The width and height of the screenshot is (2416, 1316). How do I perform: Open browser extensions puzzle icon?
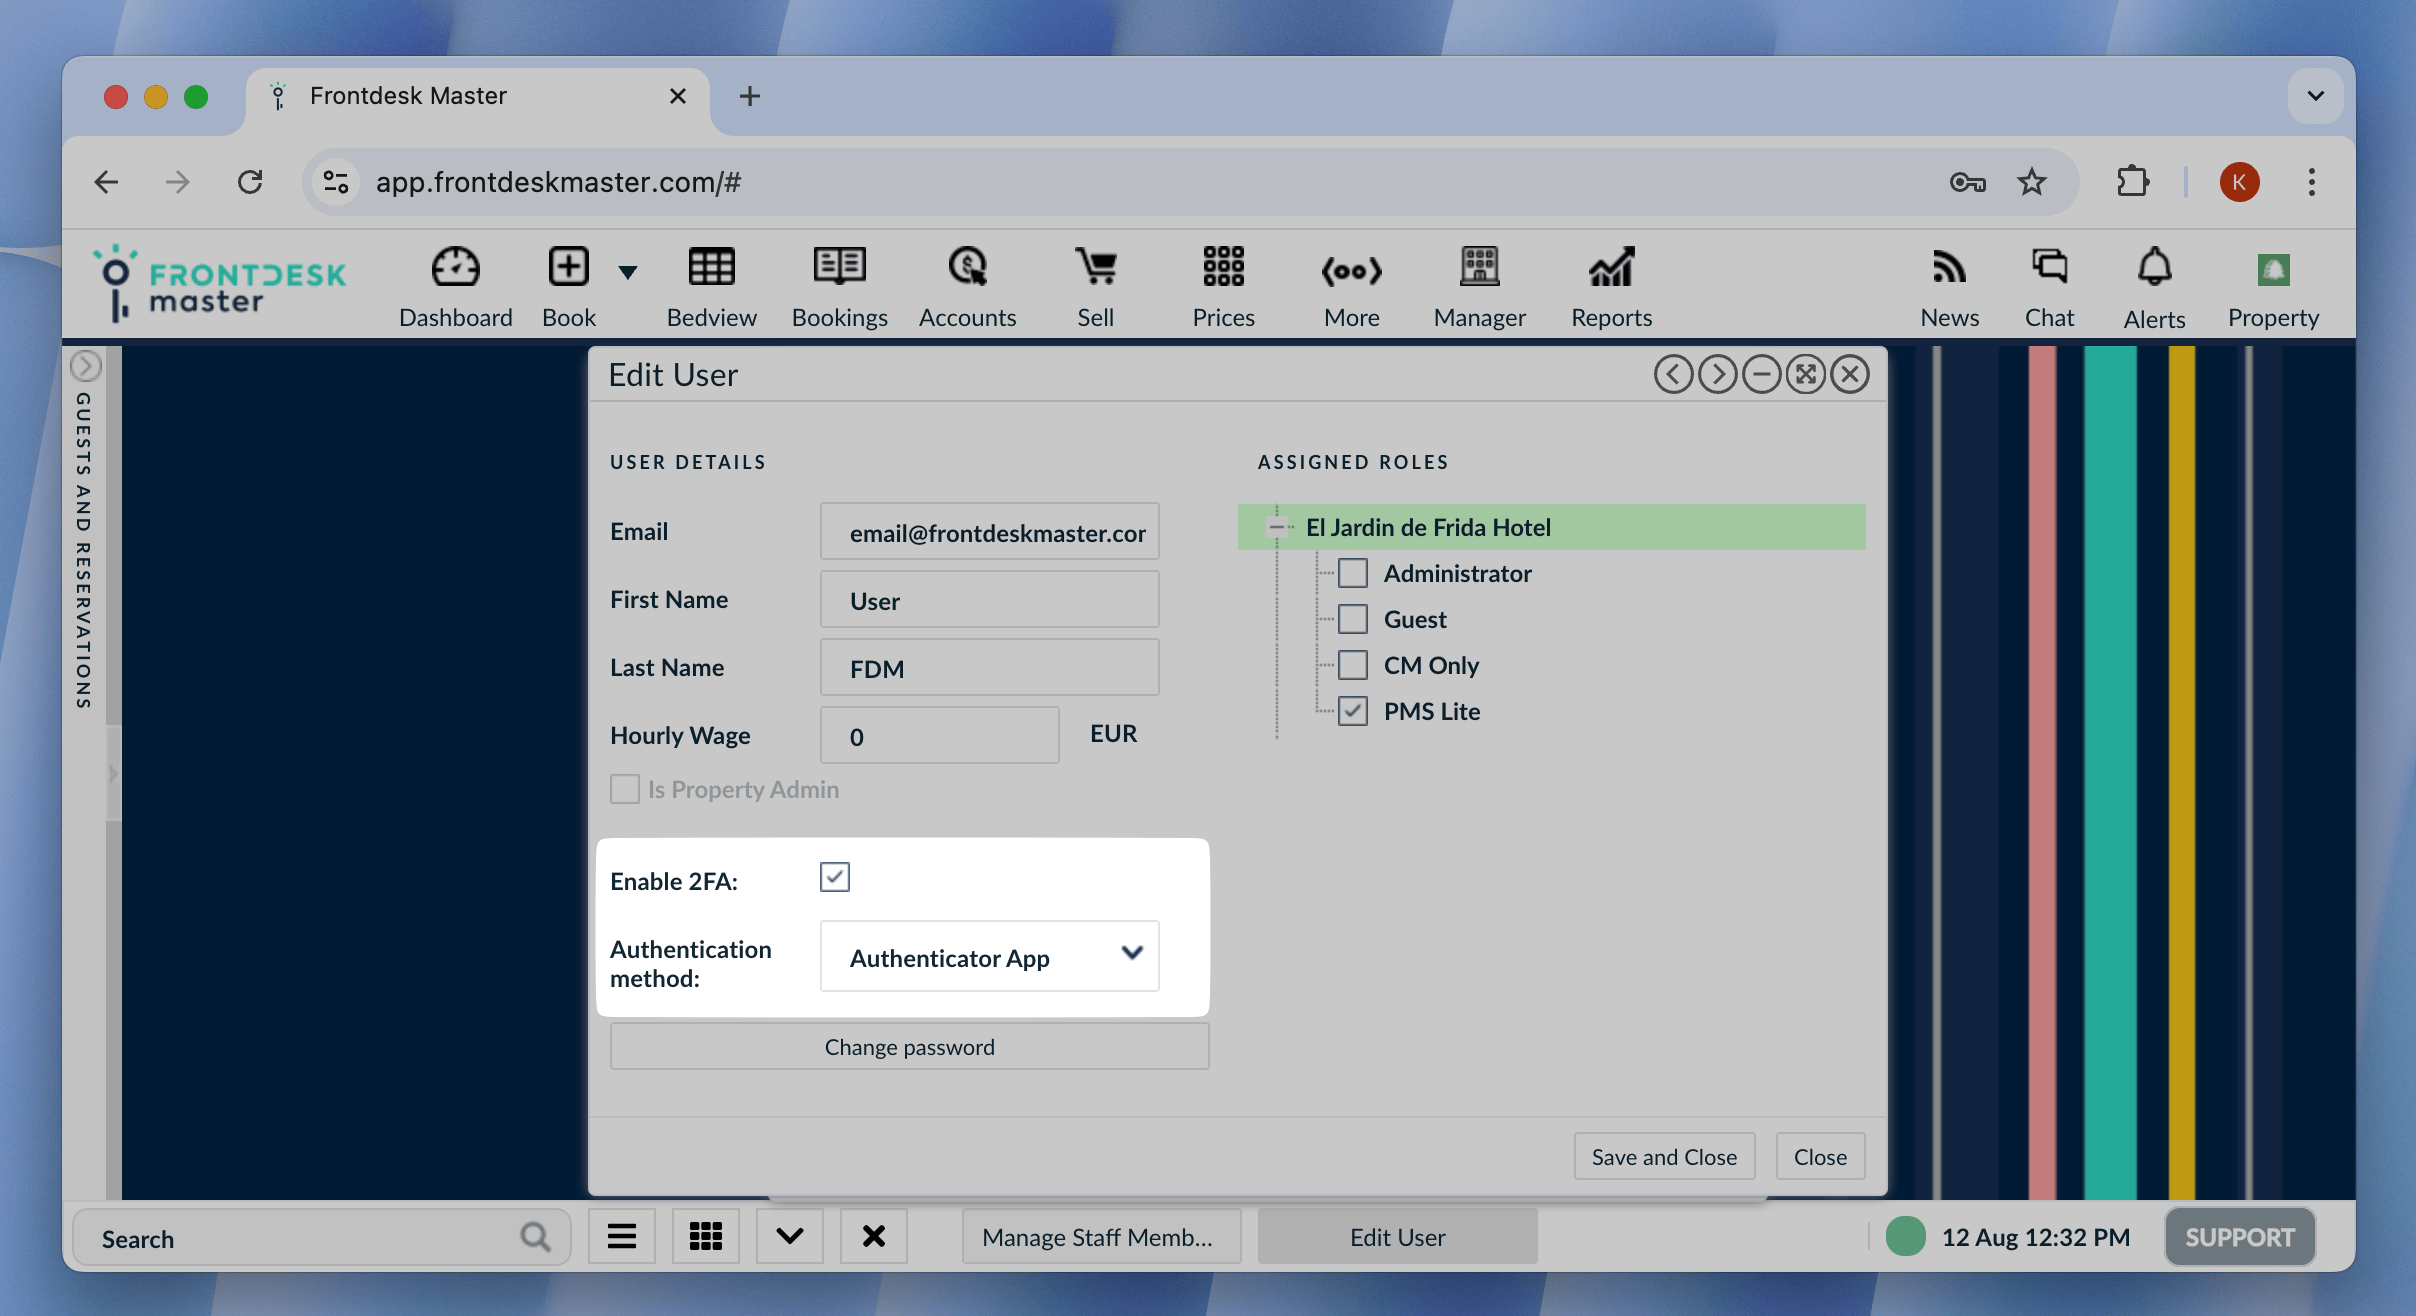(x=2132, y=182)
